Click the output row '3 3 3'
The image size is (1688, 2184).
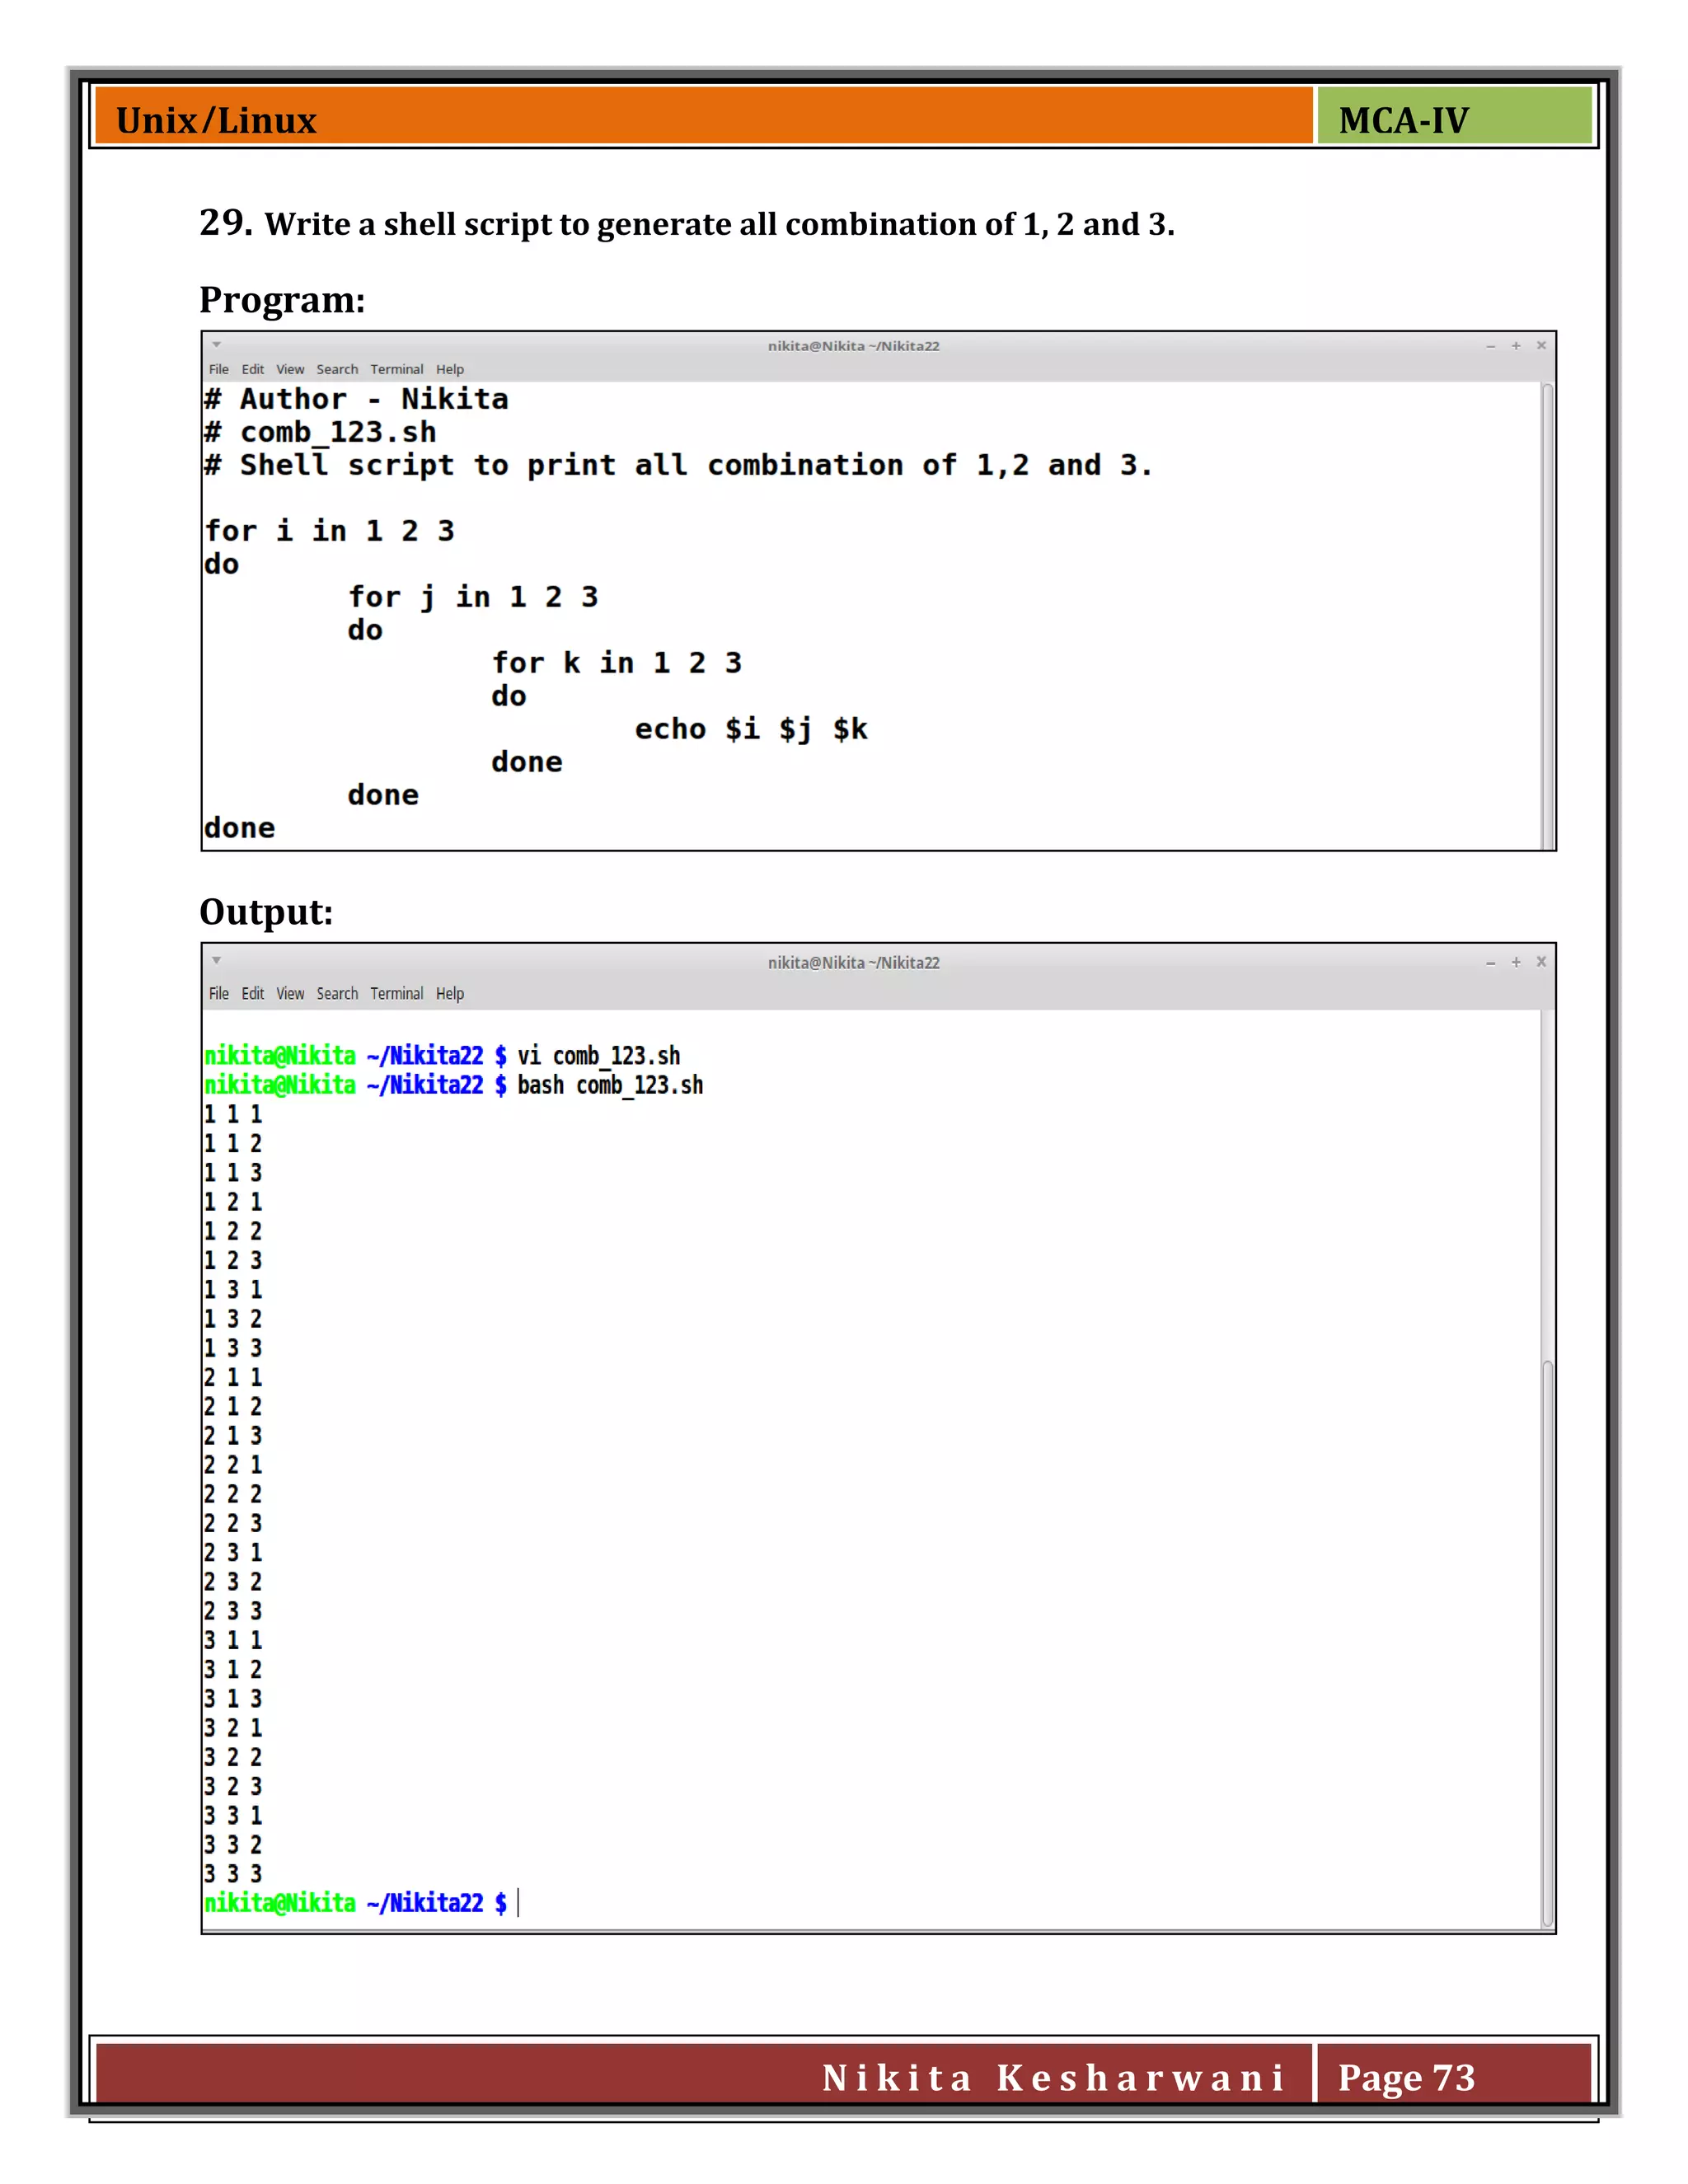pyautogui.click(x=233, y=1874)
